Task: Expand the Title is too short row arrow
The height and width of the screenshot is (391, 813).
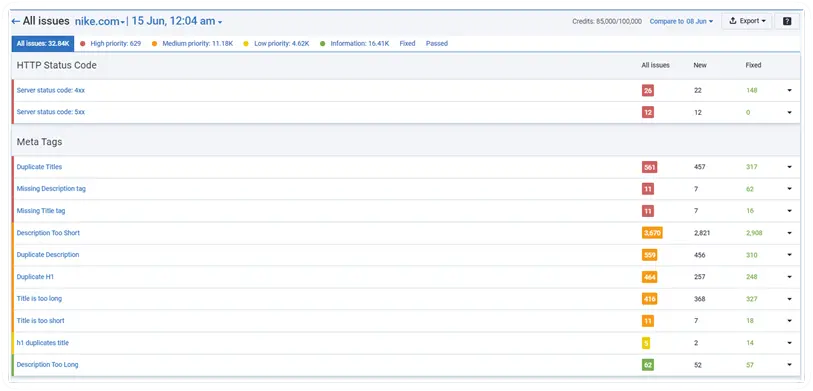Action: 789,320
